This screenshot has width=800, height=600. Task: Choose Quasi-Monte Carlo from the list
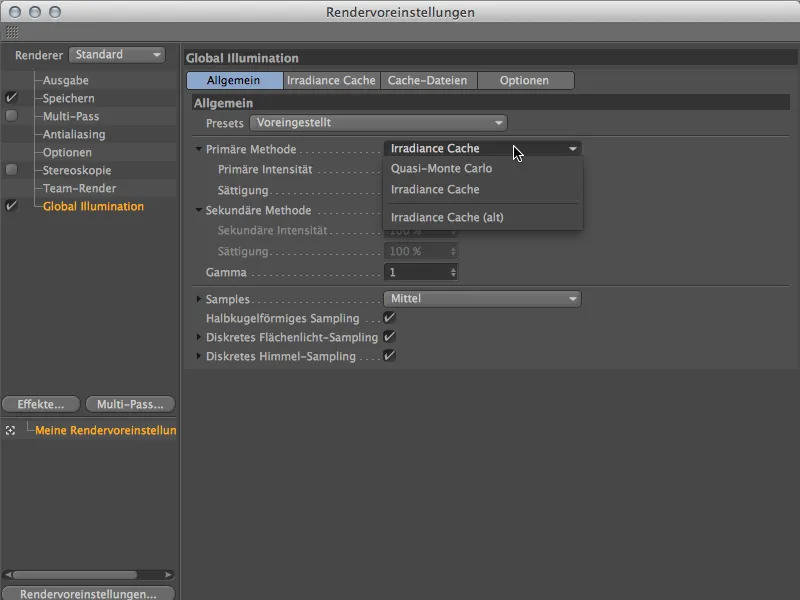click(x=483, y=168)
